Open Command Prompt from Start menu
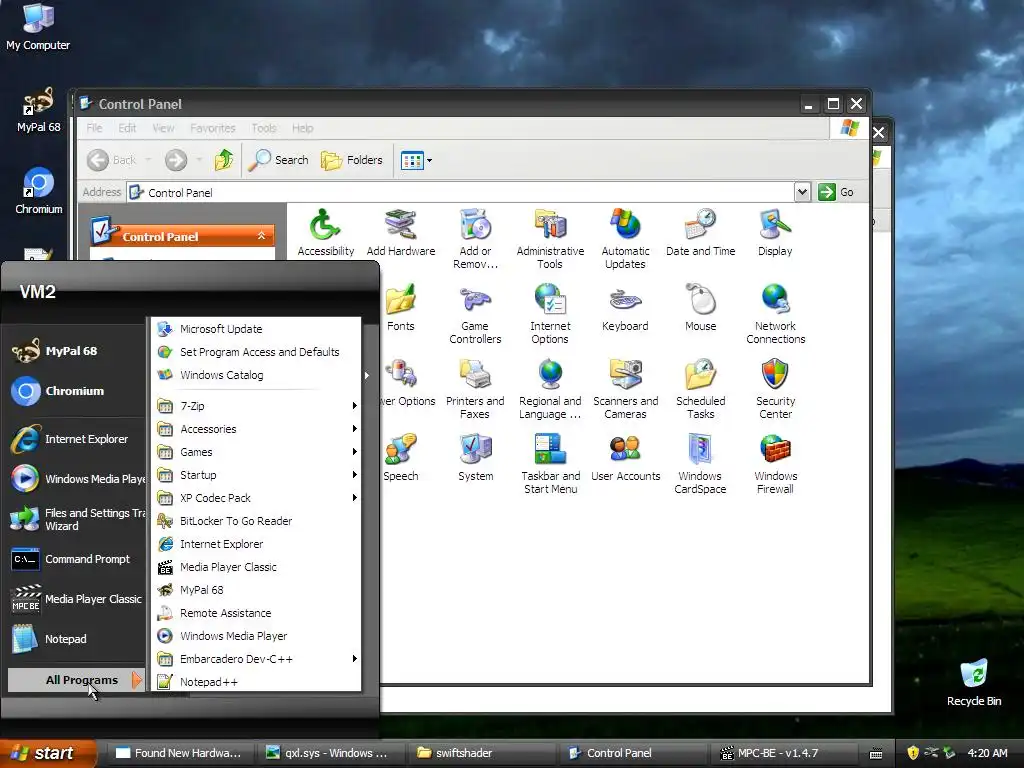 (76, 560)
